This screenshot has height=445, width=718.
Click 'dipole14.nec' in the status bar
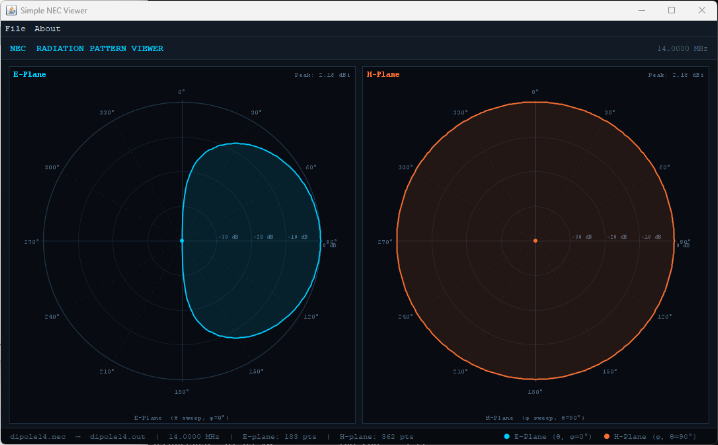(38, 436)
